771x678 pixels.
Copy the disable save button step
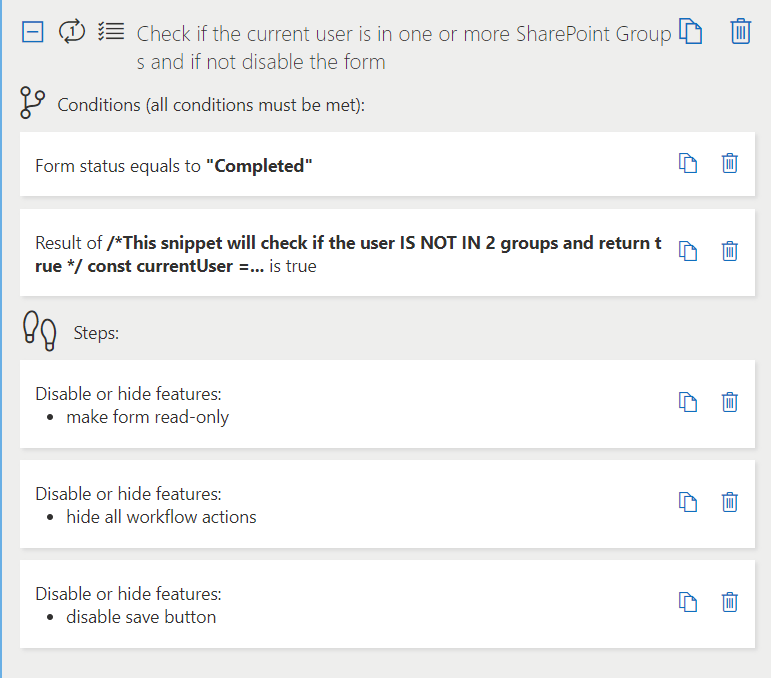pyautogui.click(x=688, y=602)
